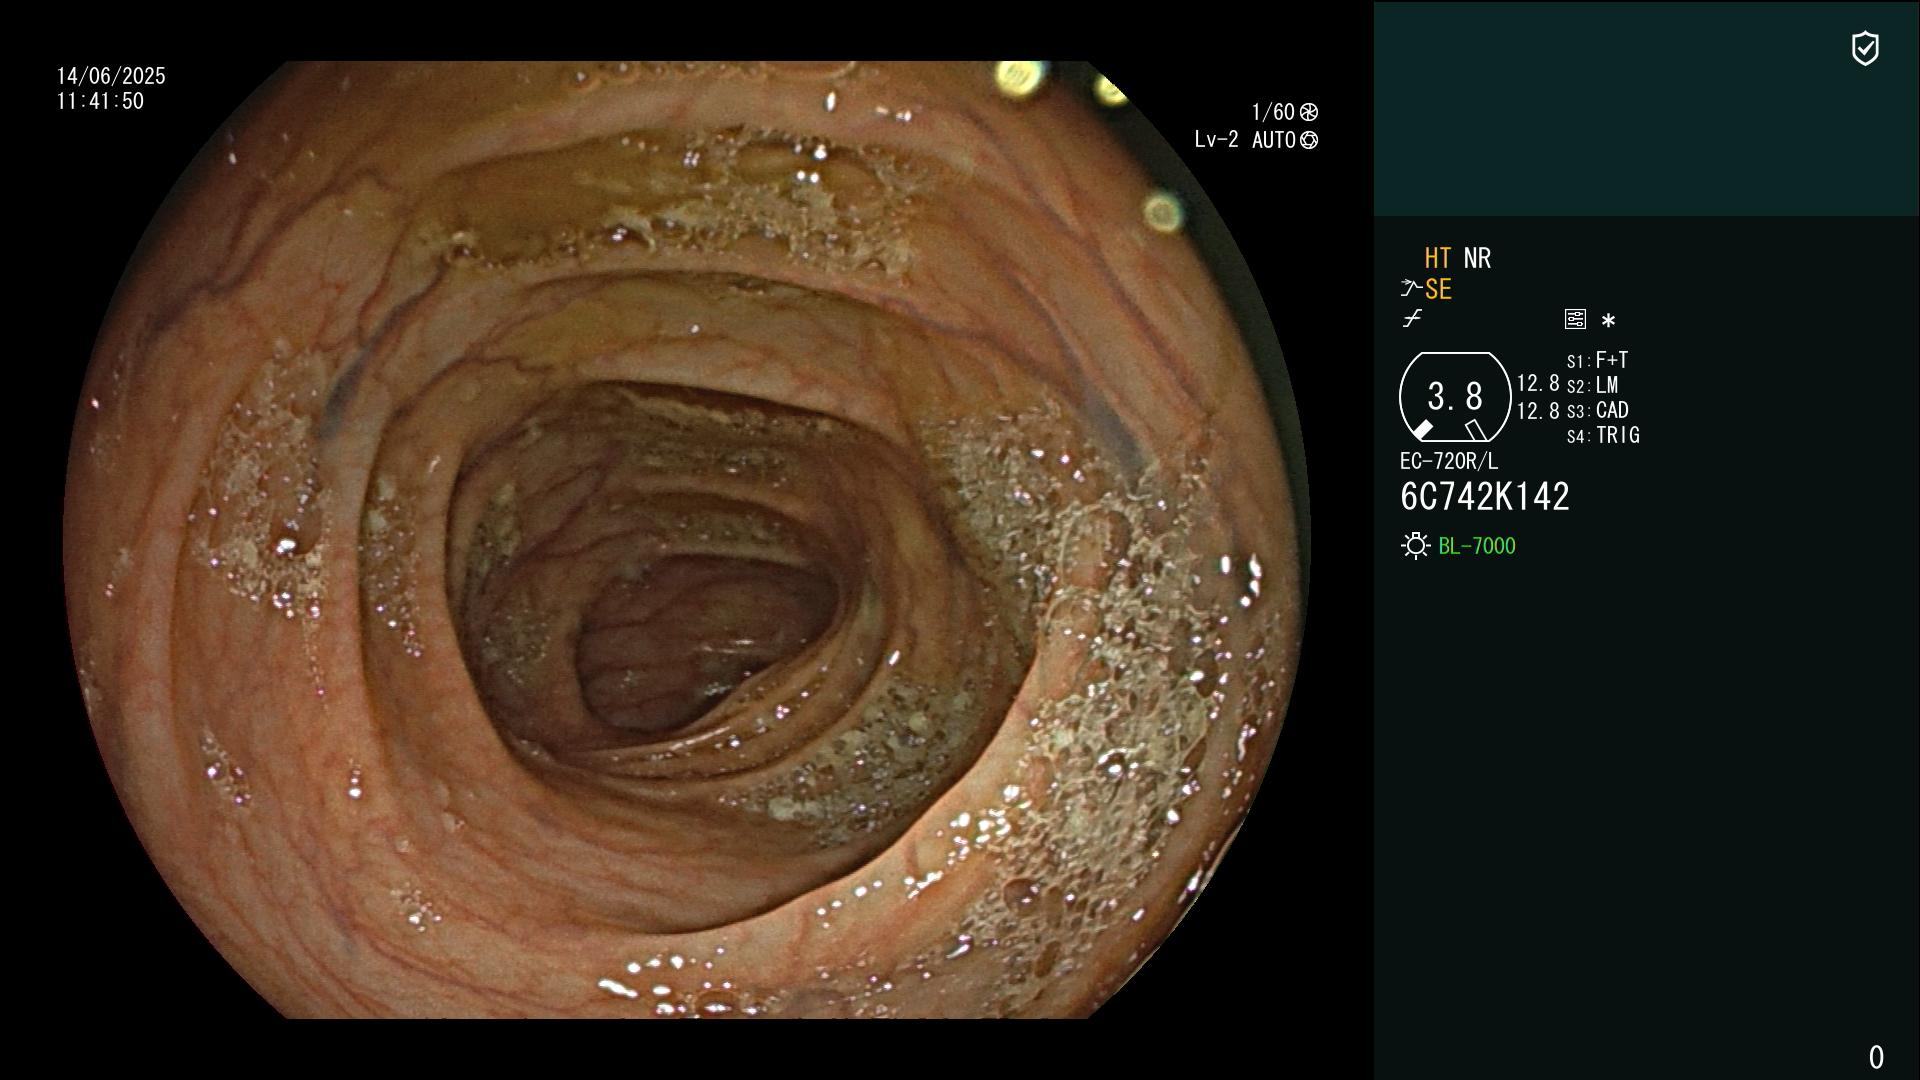The height and width of the screenshot is (1080, 1920).
Task: Click the hollow scope channel marker
Action: (x=1475, y=430)
